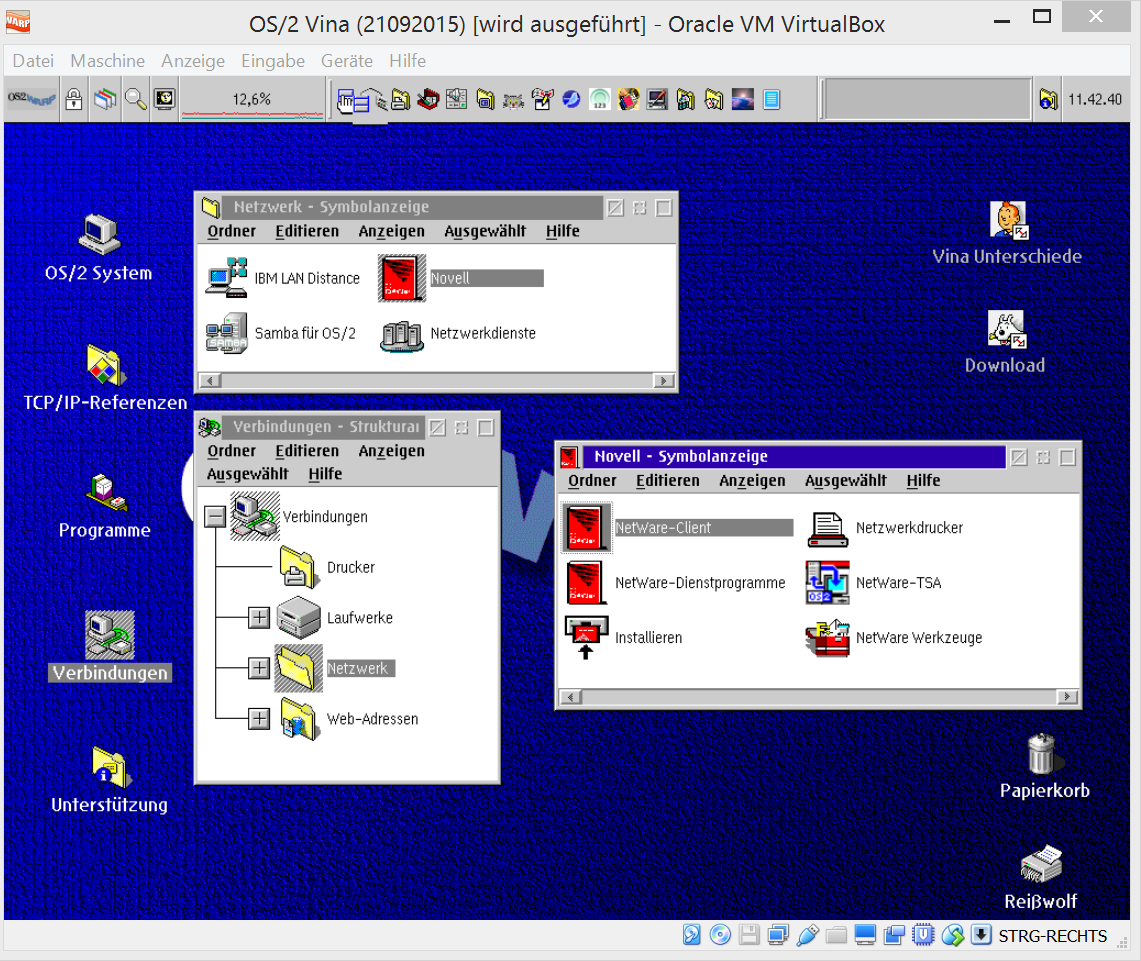The width and height of the screenshot is (1141, 961).
Task: Open Ausgewählt menu in Verbindungen window
Action: tap(247, 474)
